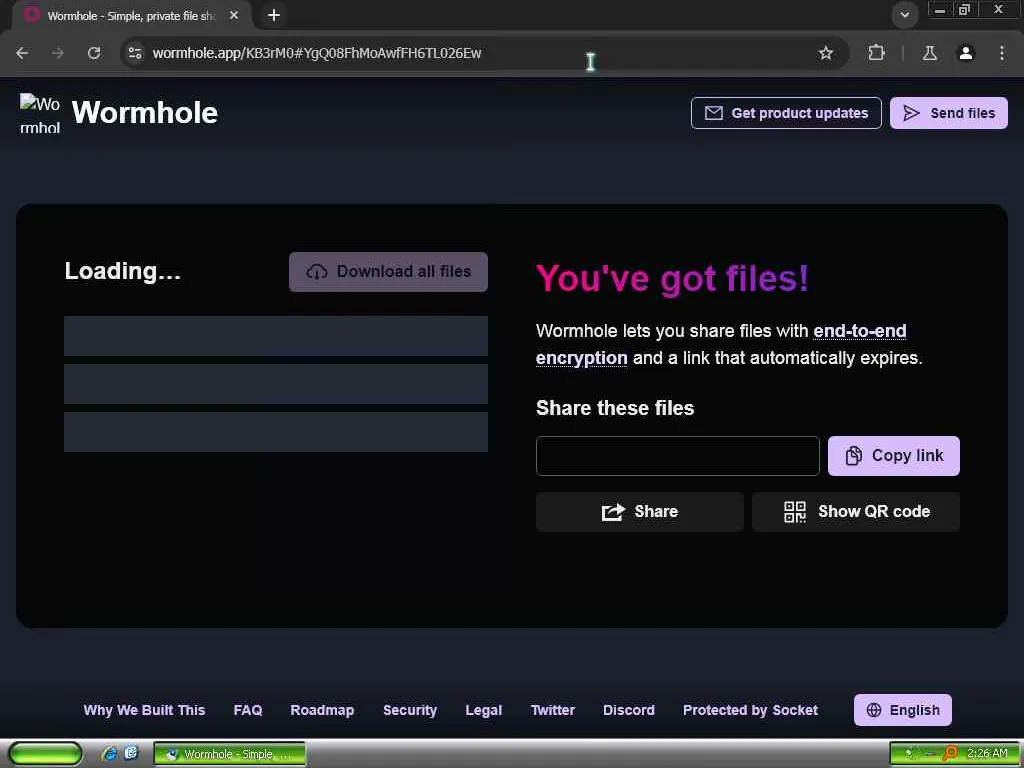Click the Wormhole title heading
The width and height of the screenshot is (1024, 768).
pyautogui.click(x=145, y=112)
